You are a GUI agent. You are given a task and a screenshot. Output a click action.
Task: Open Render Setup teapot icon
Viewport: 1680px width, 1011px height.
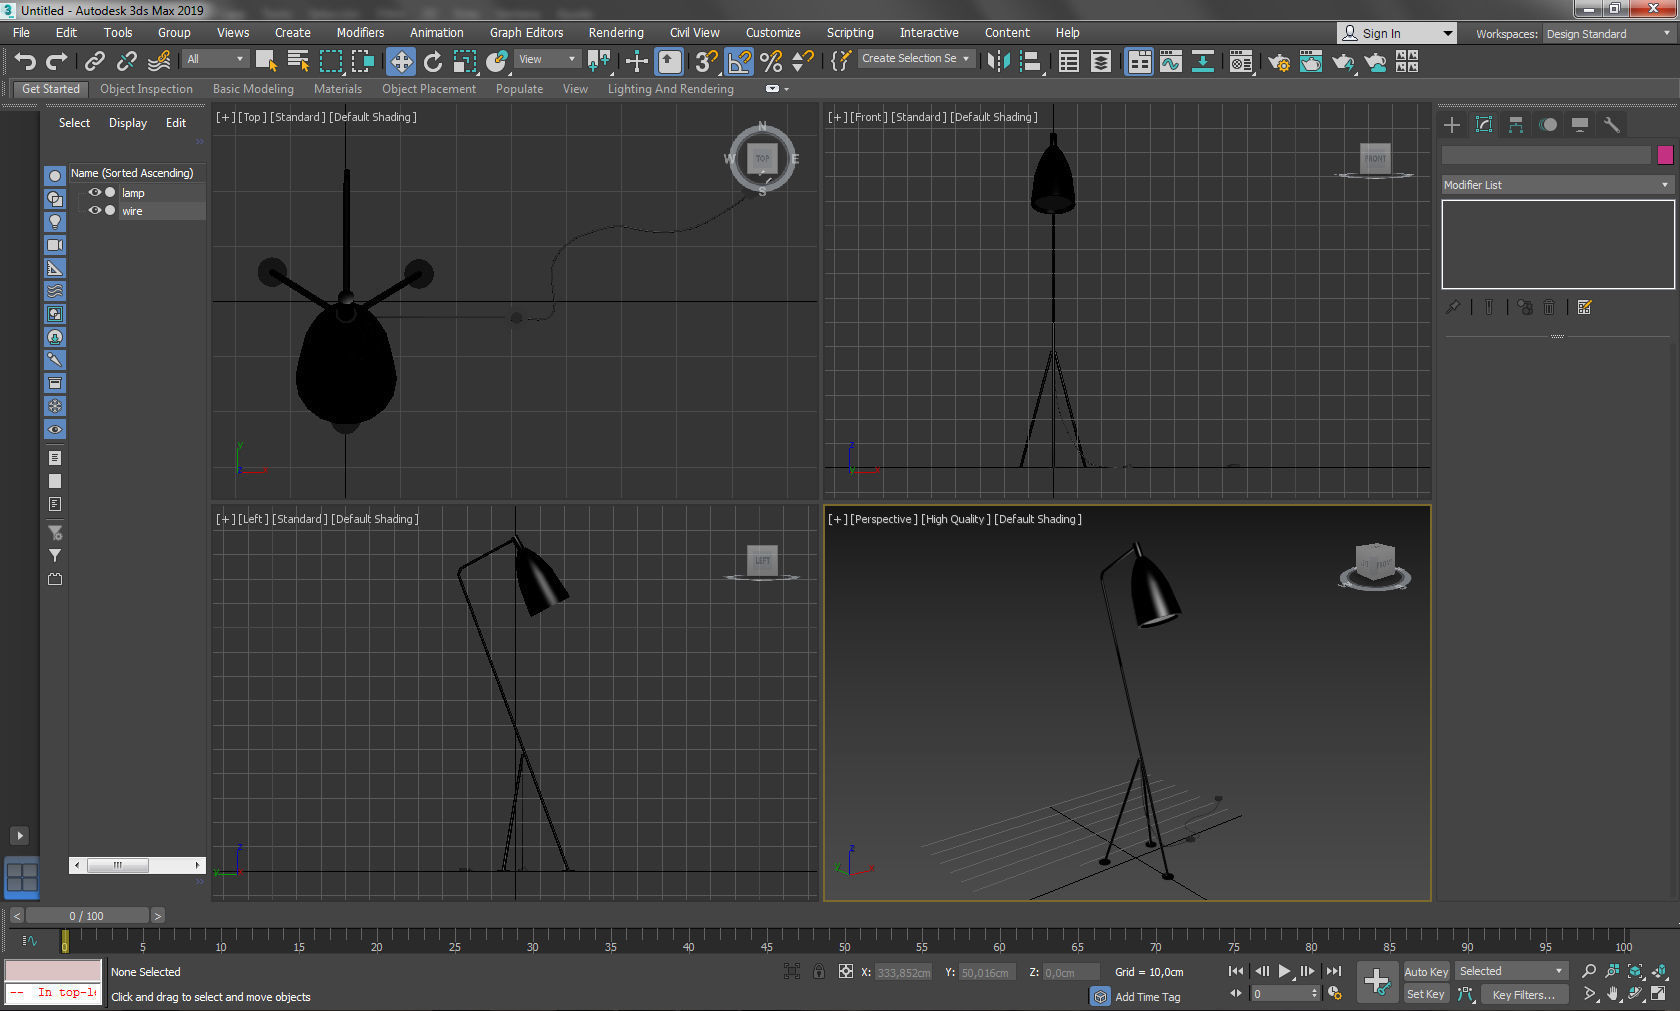(x=1279, y=62)
